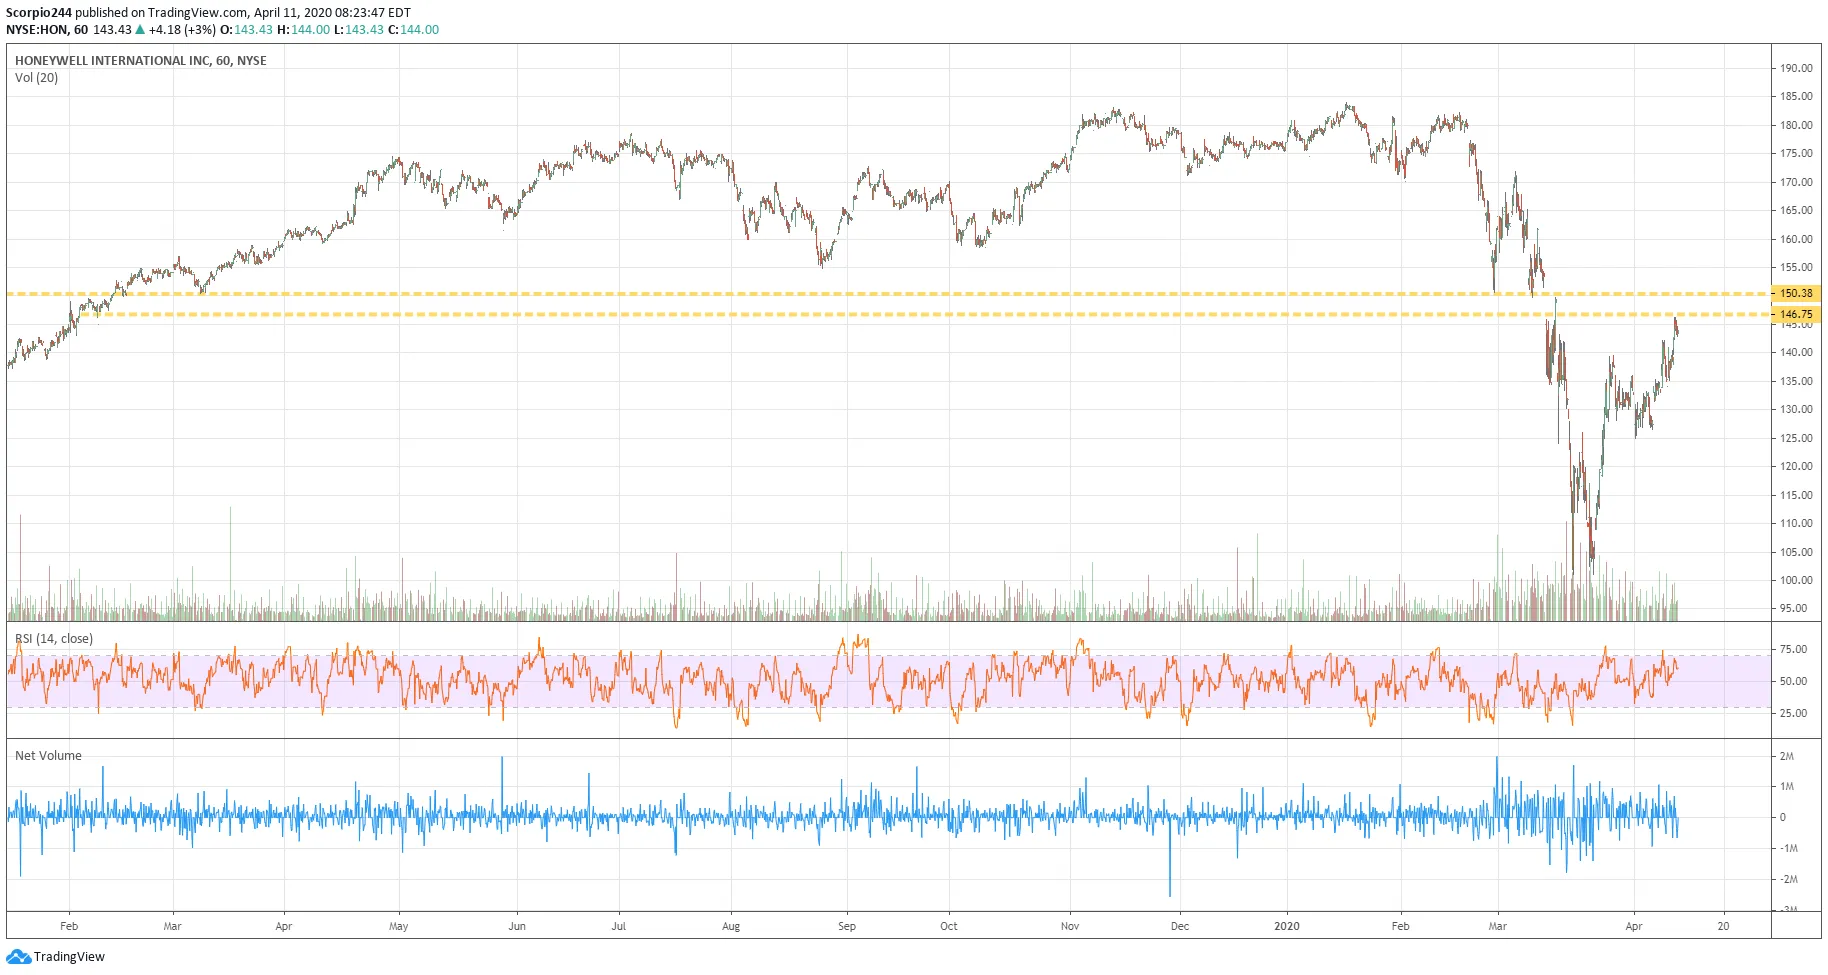Click the +4.18 (+3%) change value
Screen dimensions: 1828x975
[x=183, y=30]
